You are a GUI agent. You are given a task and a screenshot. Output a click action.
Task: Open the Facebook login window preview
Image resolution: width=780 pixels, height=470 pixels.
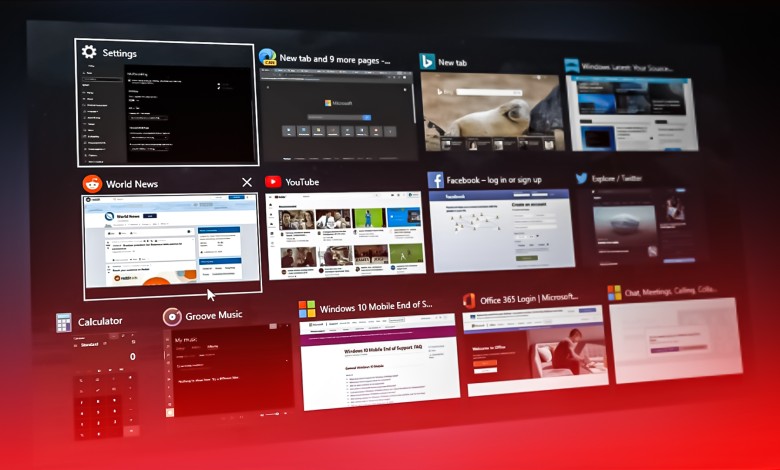502,230
